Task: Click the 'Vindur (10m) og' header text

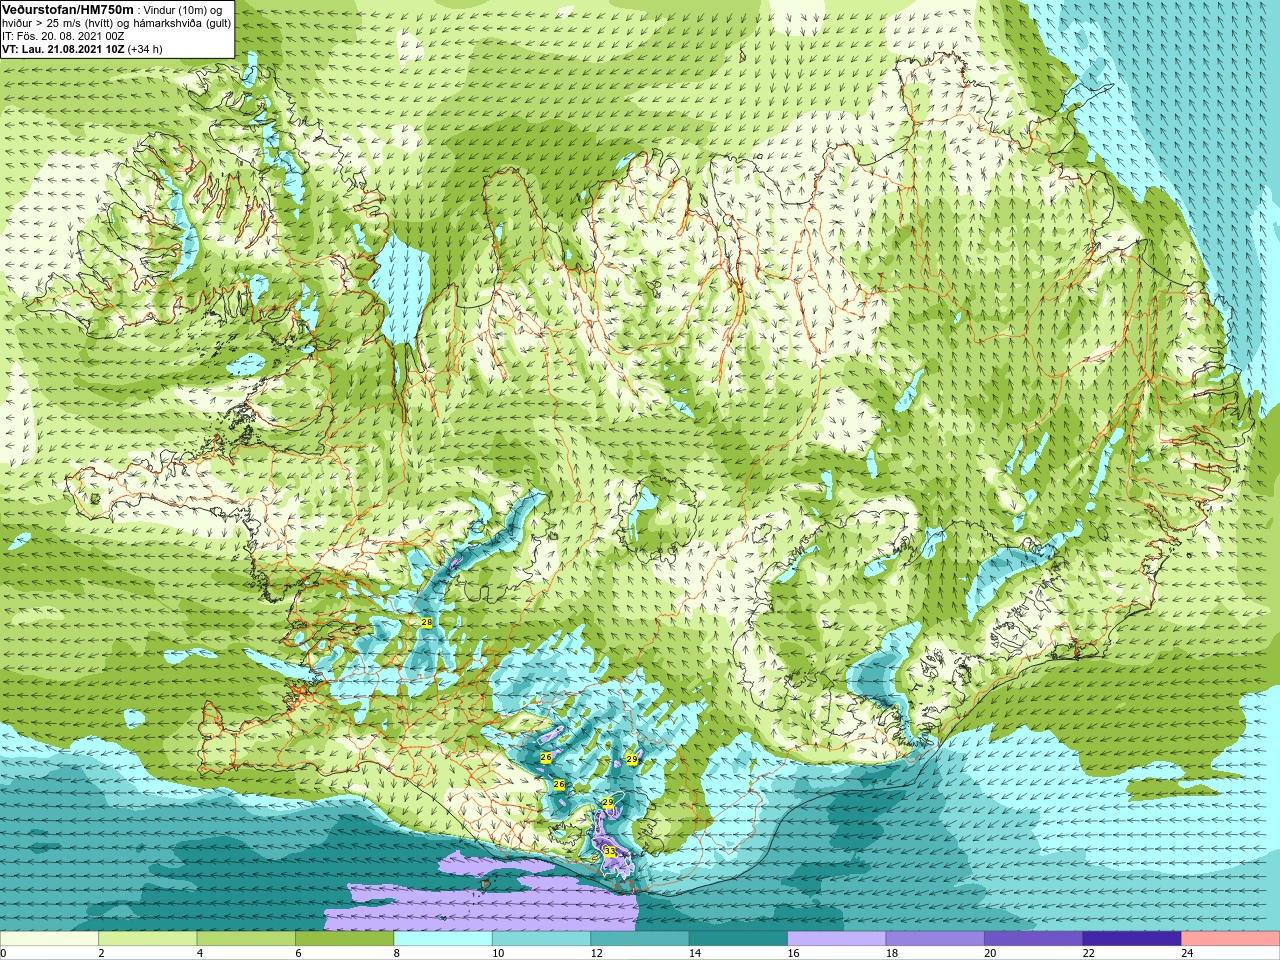Action: coord(184,10)
